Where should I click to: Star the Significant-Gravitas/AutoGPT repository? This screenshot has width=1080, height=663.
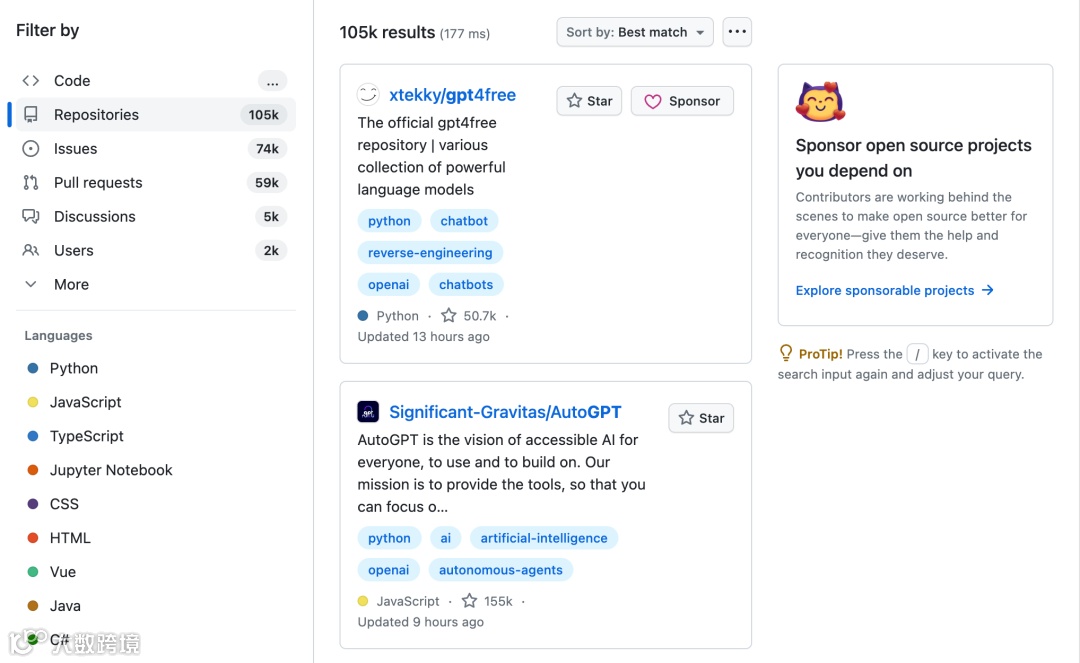tap(701, 418)
